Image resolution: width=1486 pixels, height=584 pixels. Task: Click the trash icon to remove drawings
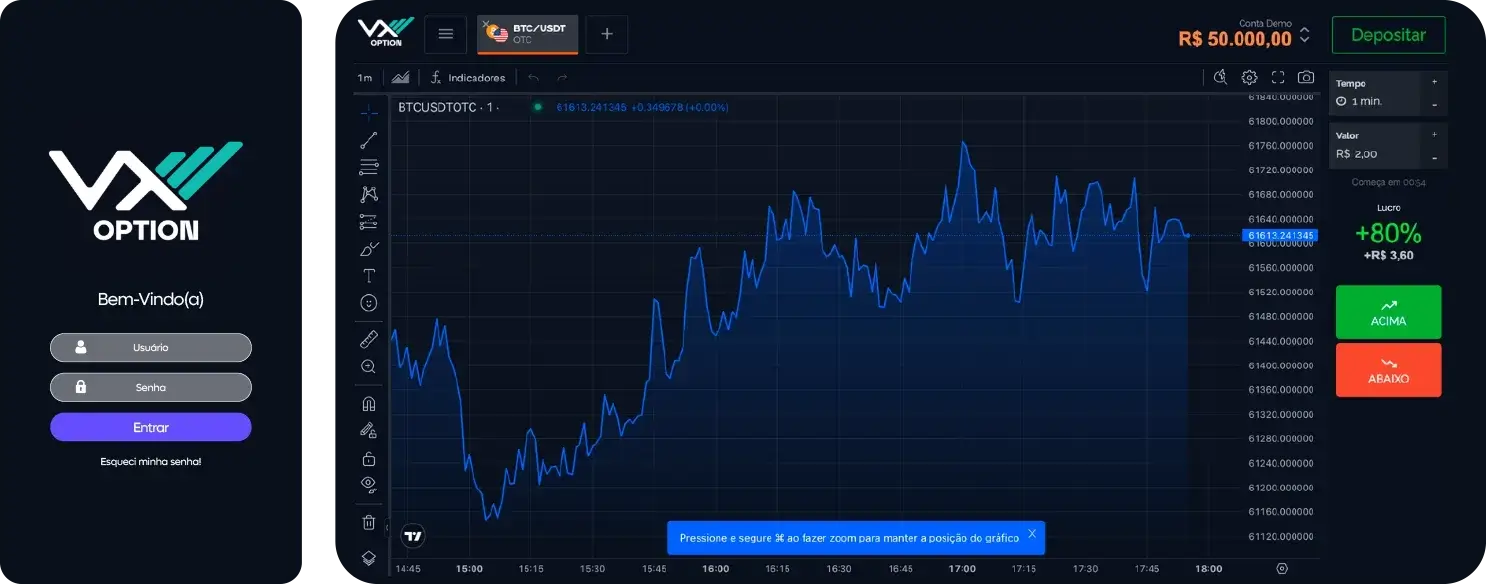point(369,522)
